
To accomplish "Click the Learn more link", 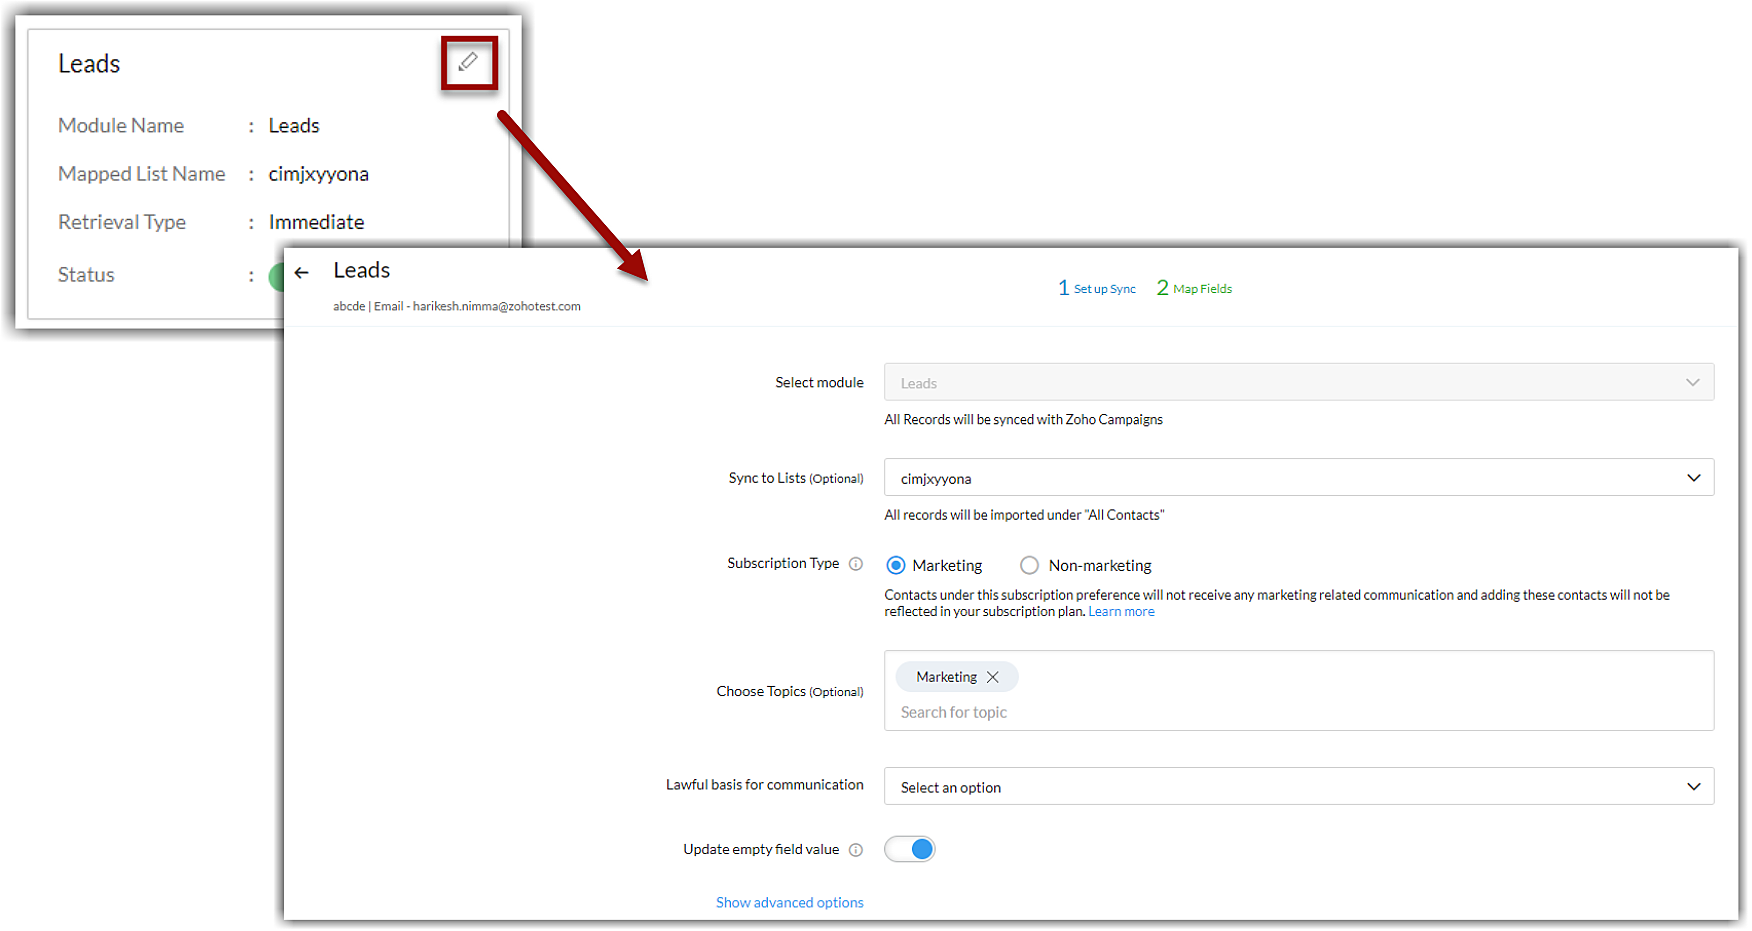I will [1121, 612].
